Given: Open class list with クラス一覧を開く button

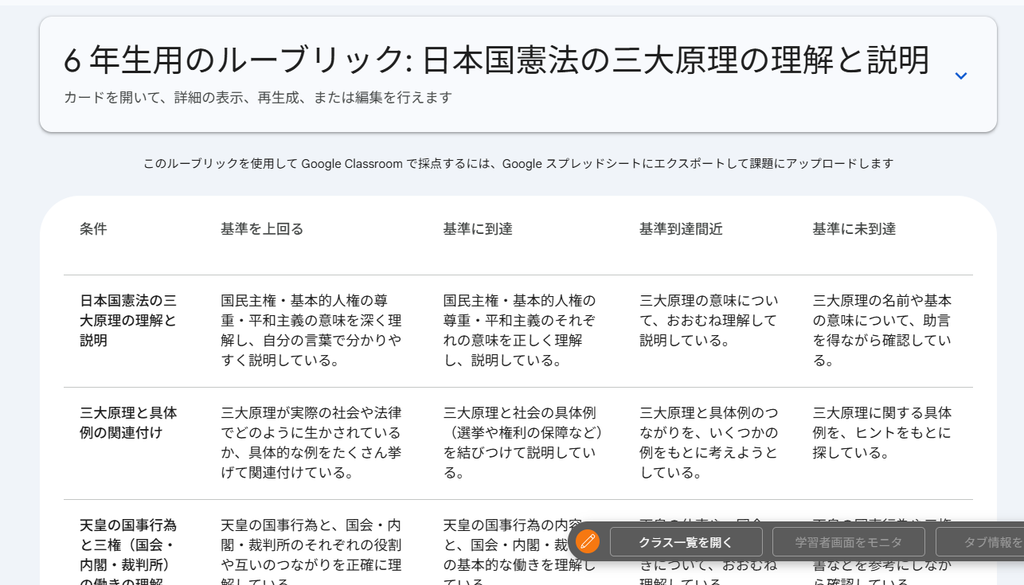Looking at the screenshot, I should (686, 542).
